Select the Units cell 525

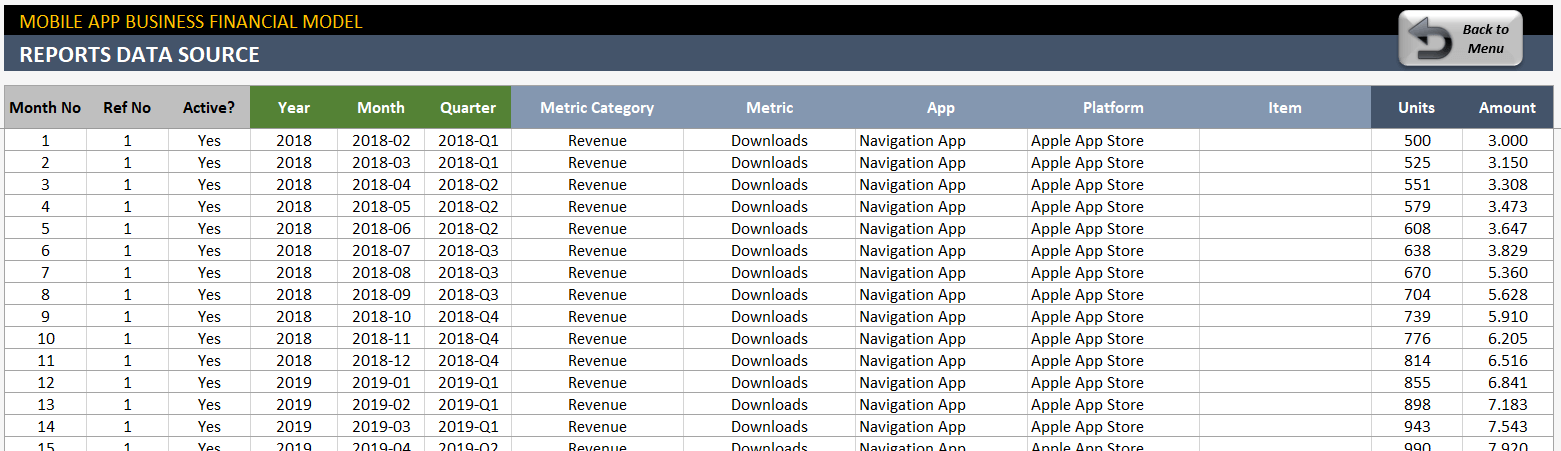tap(1417, 163)
